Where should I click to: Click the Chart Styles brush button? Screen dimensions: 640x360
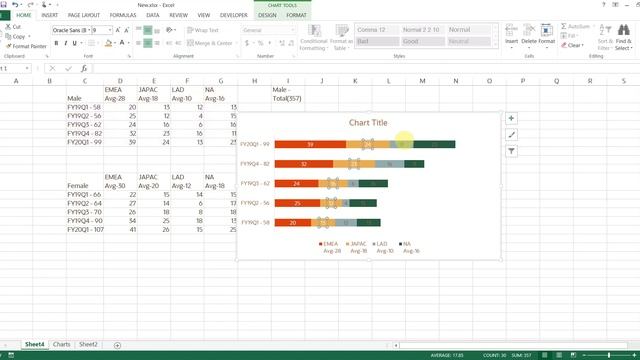511,135
